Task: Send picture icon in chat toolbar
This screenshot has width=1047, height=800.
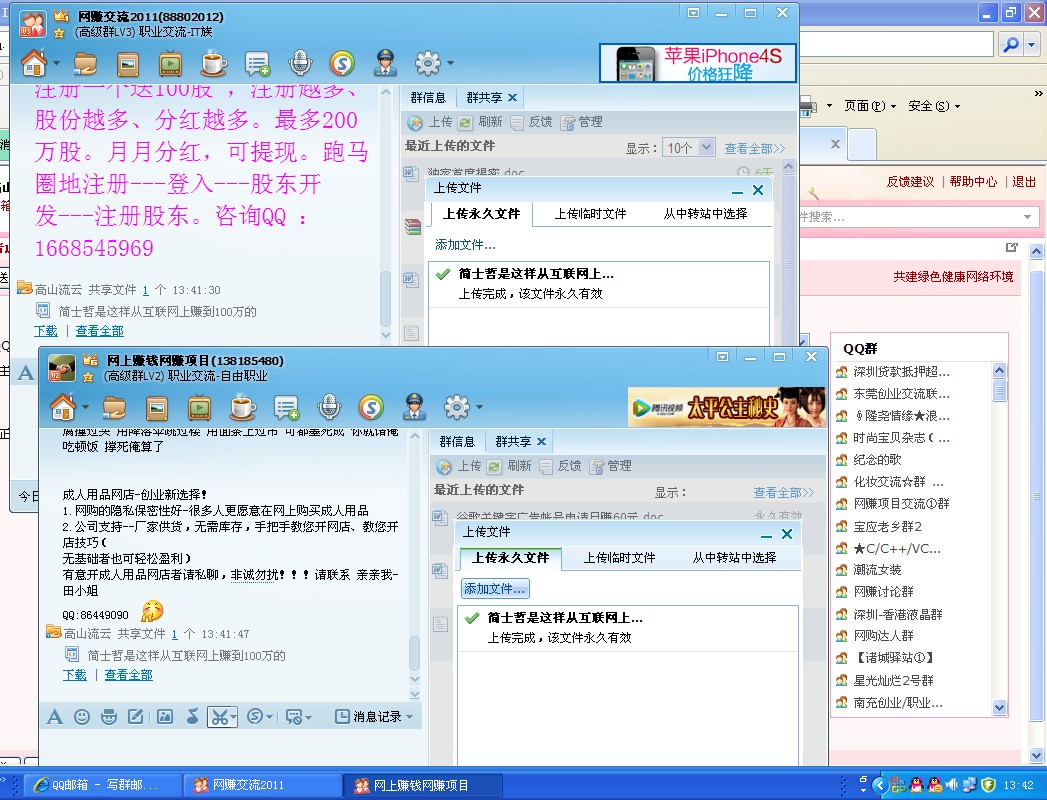Action: 164,717
